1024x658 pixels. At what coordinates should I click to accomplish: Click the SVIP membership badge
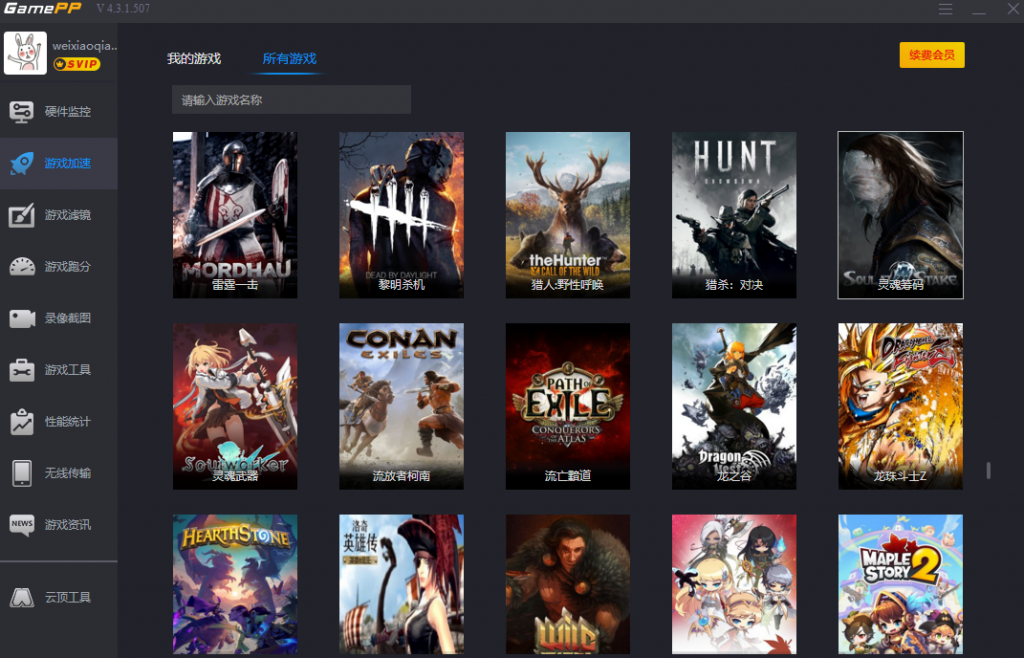77,64
